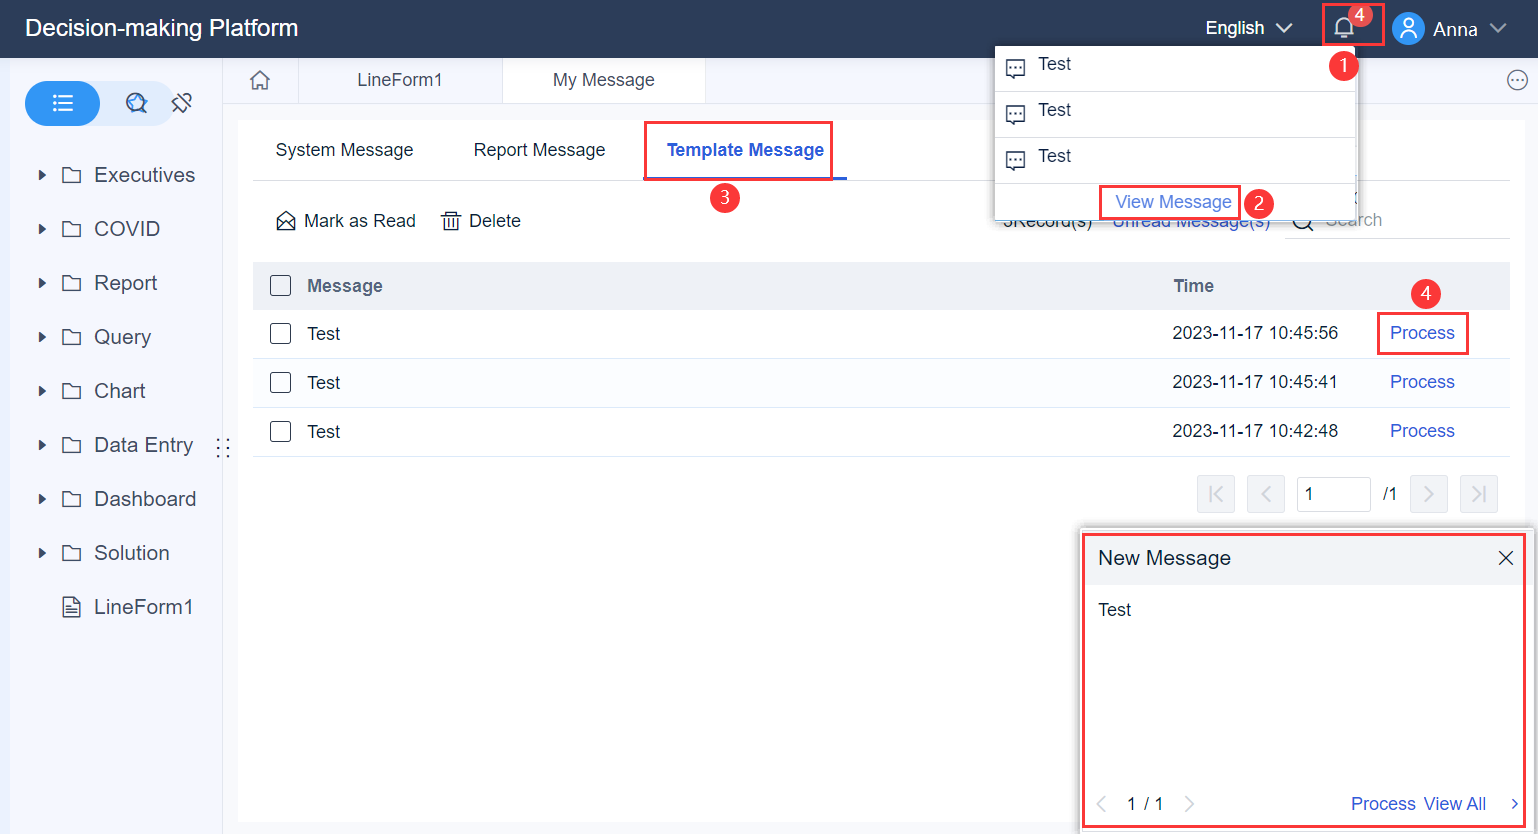The width and height of the screenshot is (1538, 834).
Task: Switch to list directory view icon
Action: (x=63, y=103)
